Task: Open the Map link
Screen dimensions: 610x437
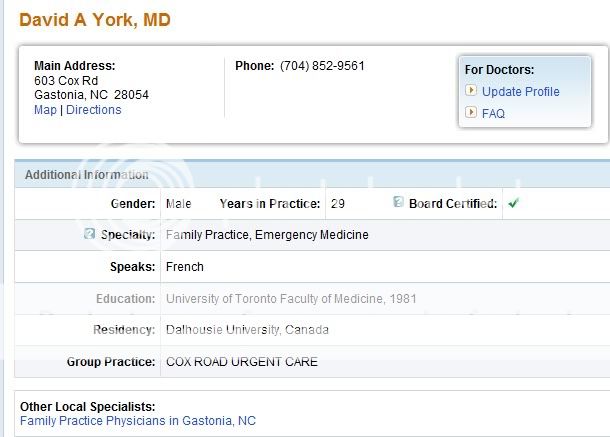Action: tap(45, 110)
